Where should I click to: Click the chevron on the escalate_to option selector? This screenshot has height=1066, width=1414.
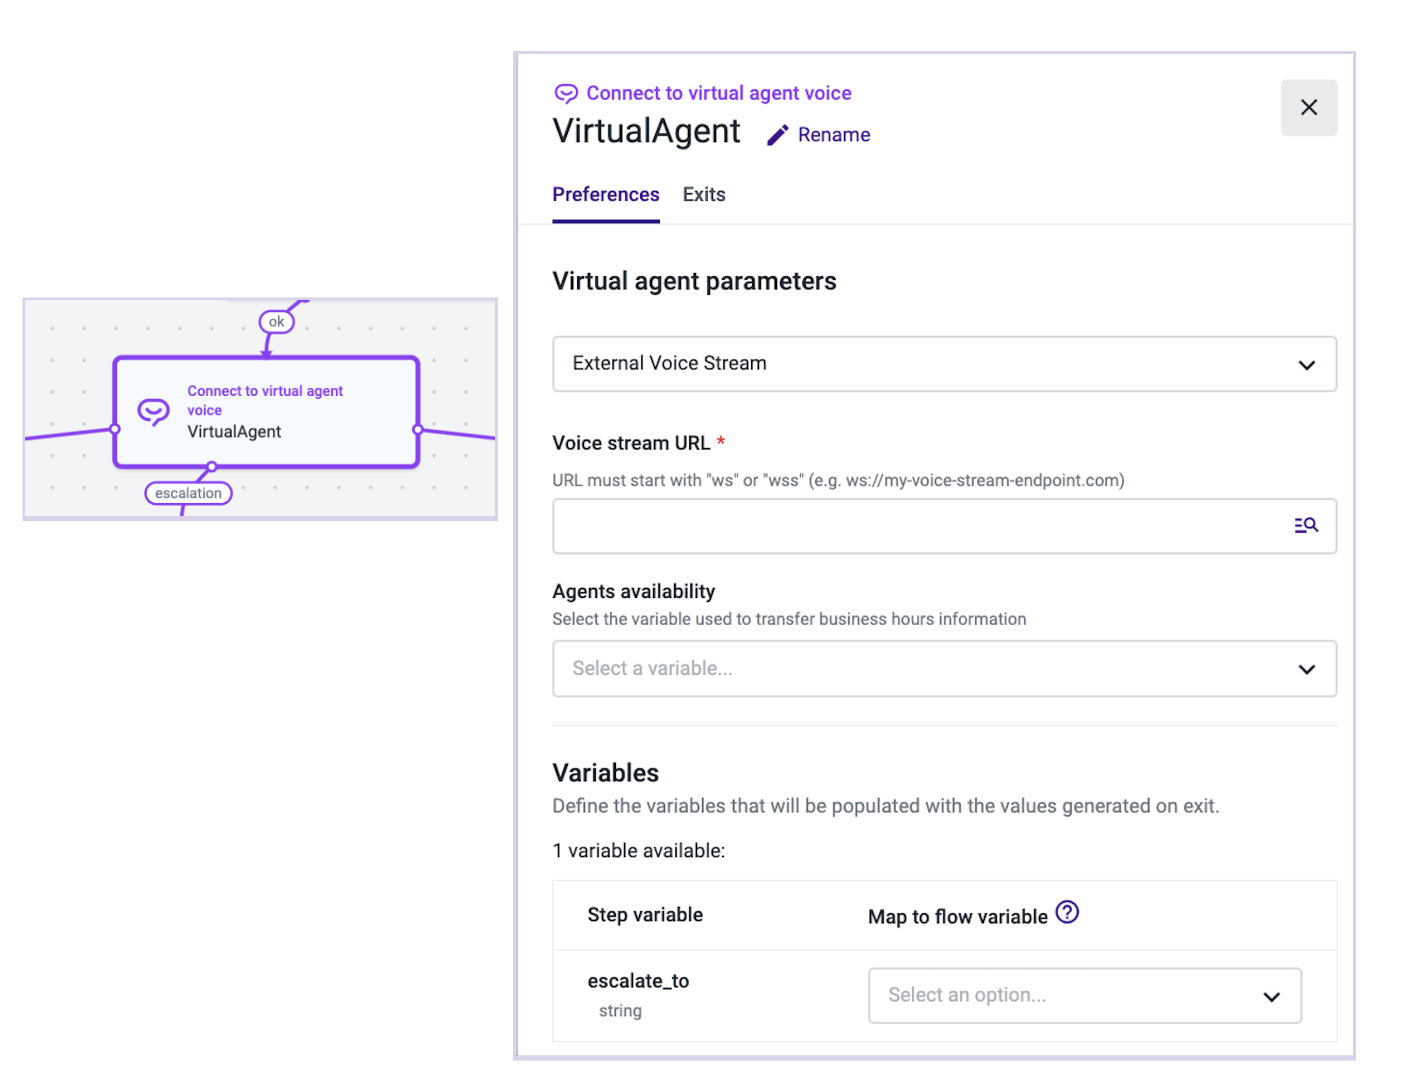click(x=1271, y=996)
